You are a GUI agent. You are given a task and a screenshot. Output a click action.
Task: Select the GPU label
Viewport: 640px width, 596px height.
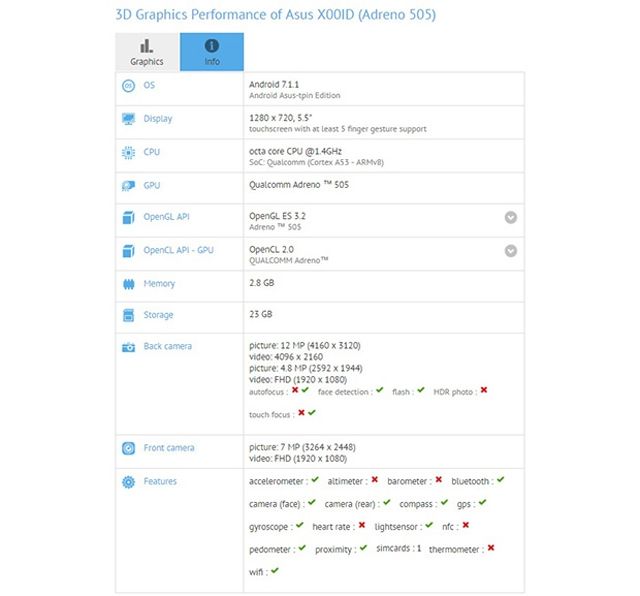[x=151, y=185]
